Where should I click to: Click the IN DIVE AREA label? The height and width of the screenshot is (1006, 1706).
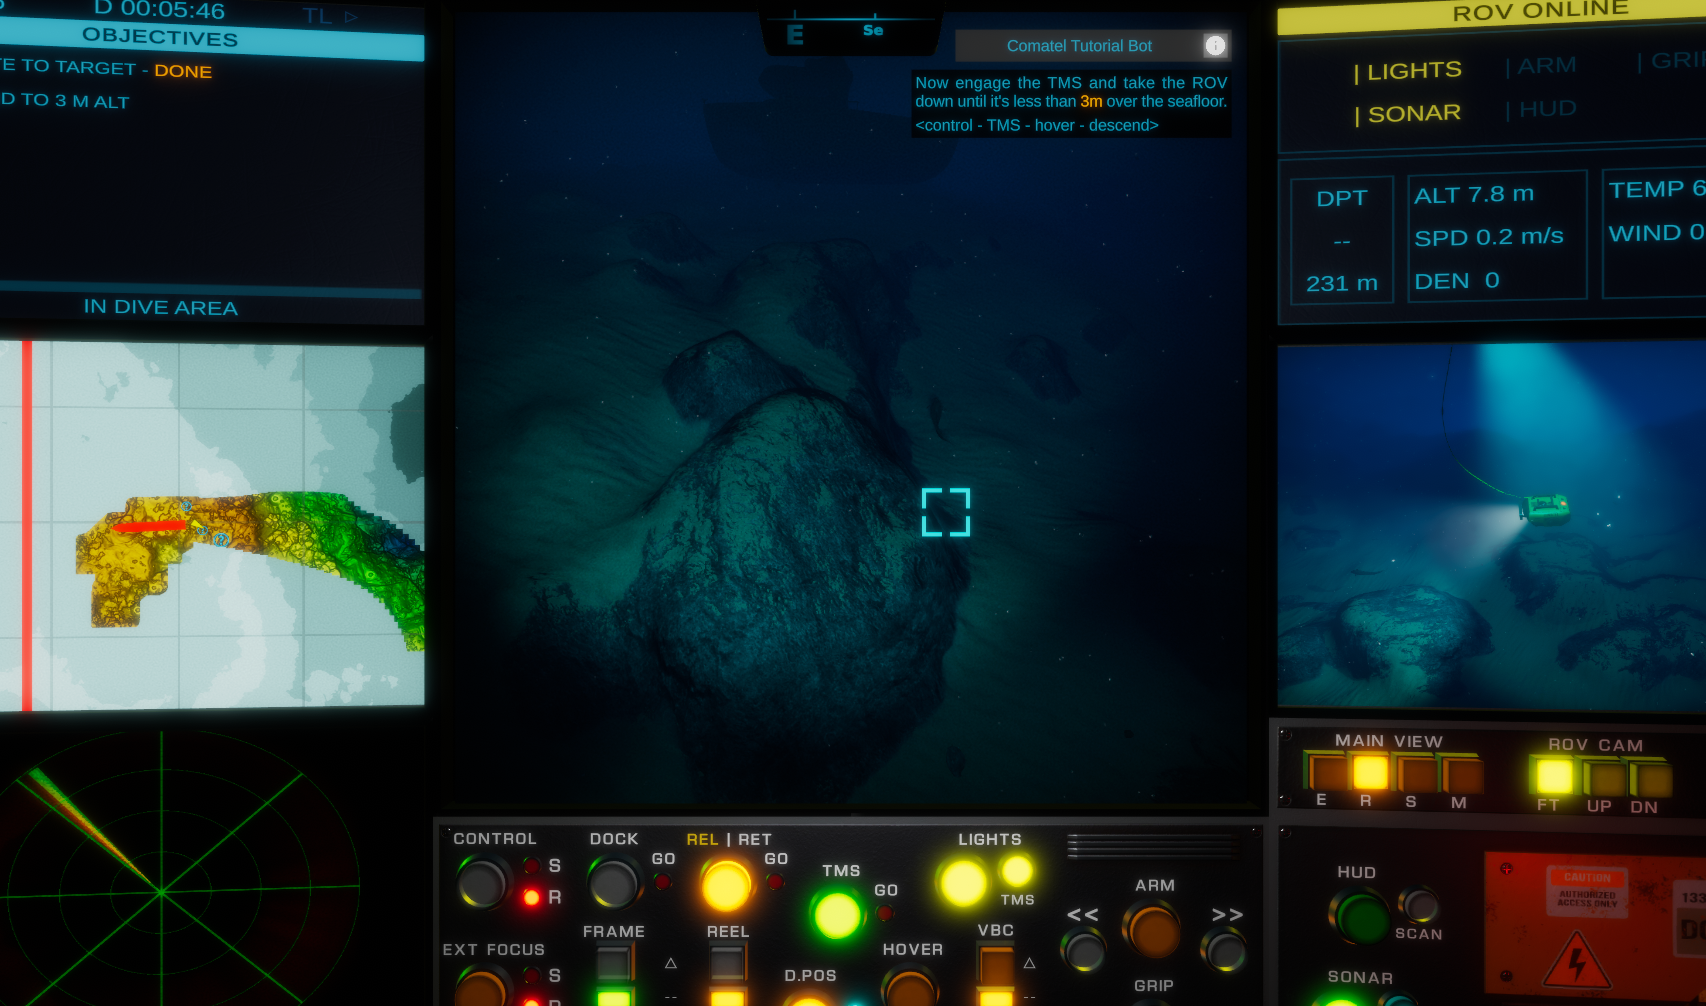point(161,307)
